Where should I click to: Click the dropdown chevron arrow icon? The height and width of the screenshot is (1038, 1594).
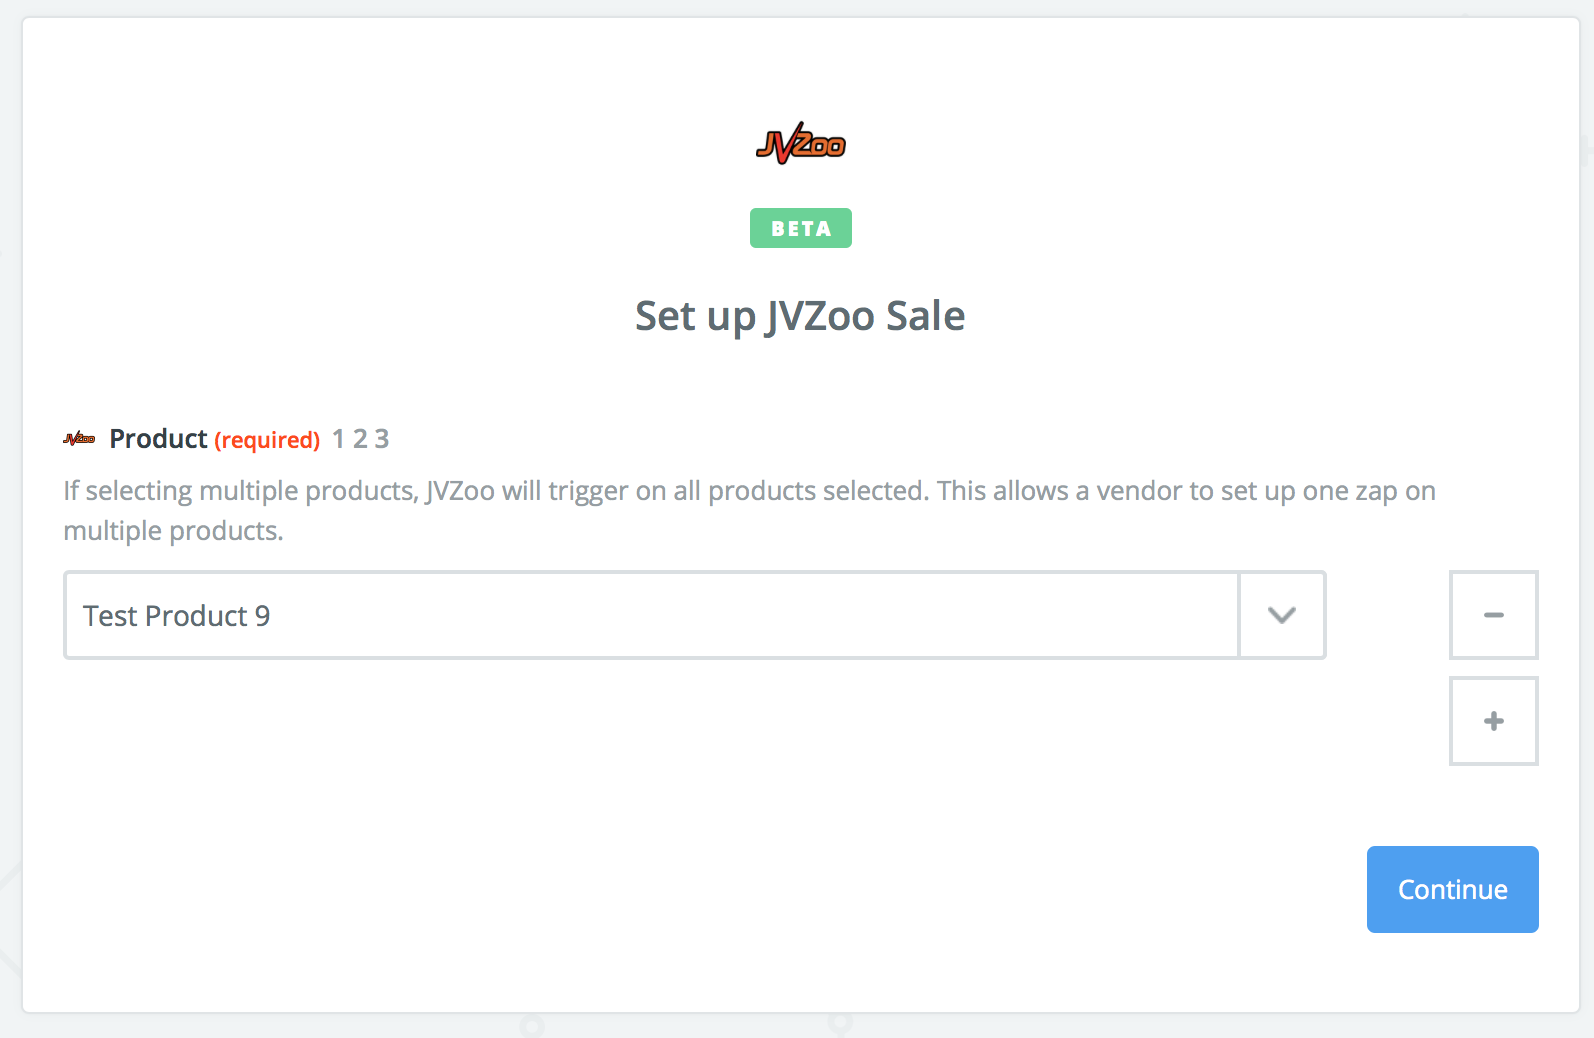pyautogui.click(x=1282, y=615)
